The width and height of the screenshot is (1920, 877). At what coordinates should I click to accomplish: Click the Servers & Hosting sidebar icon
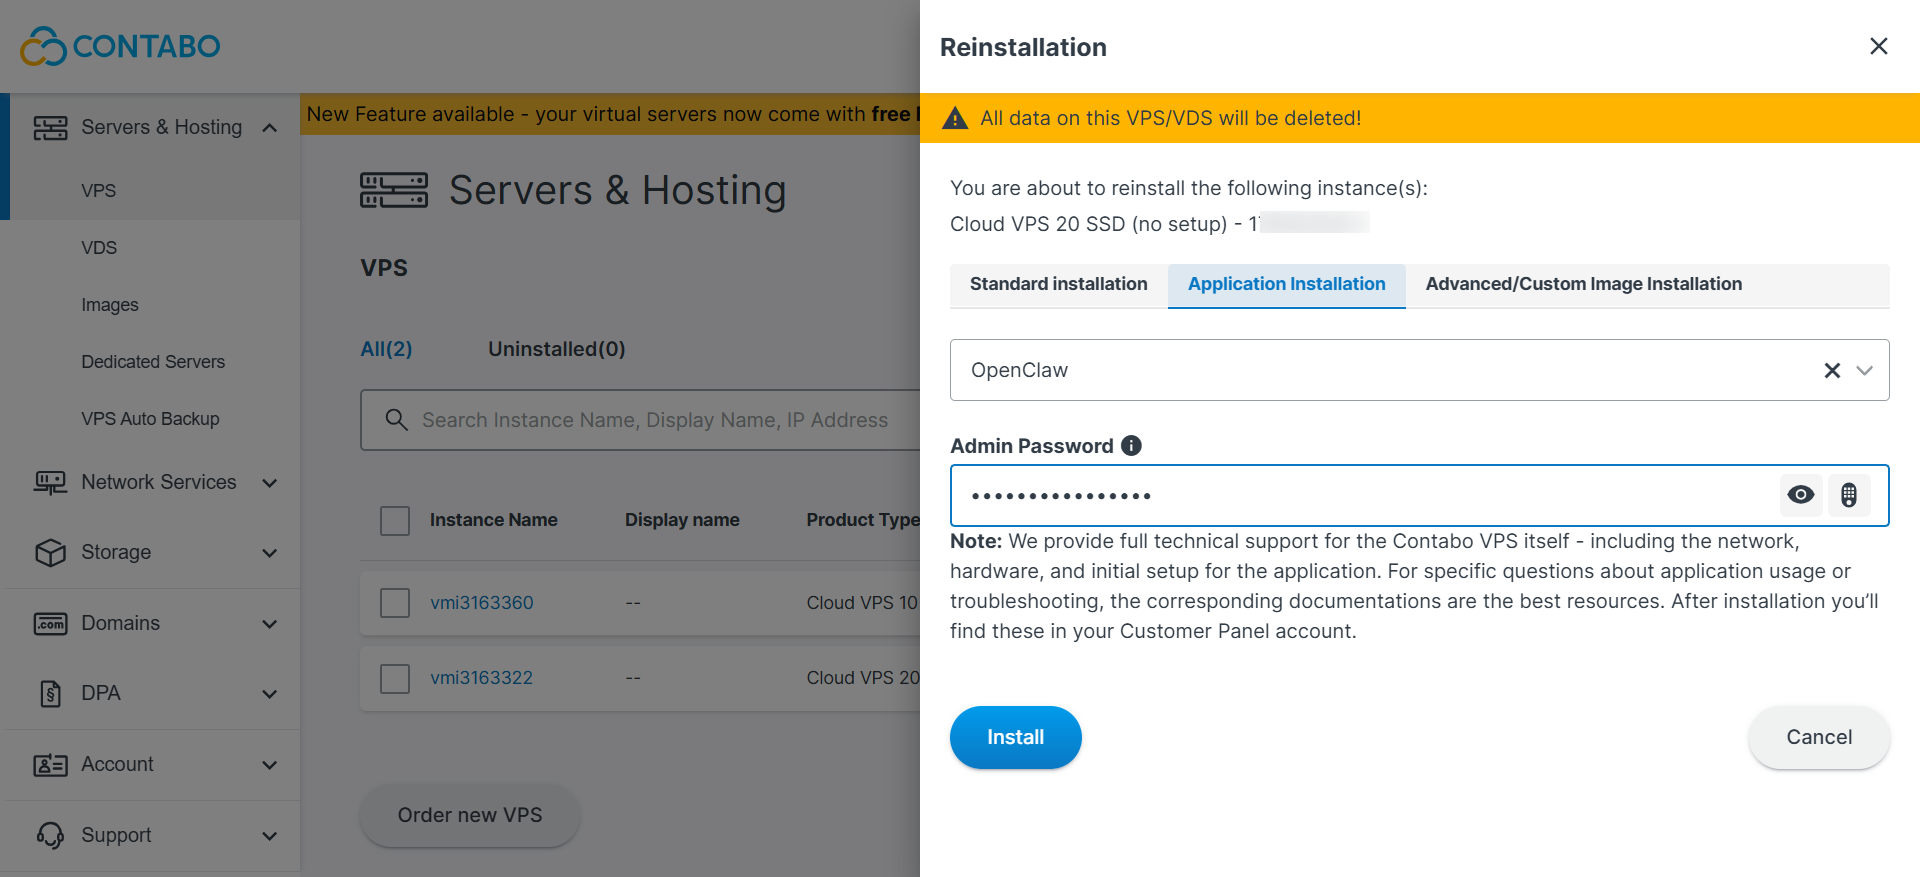point(50,127)
